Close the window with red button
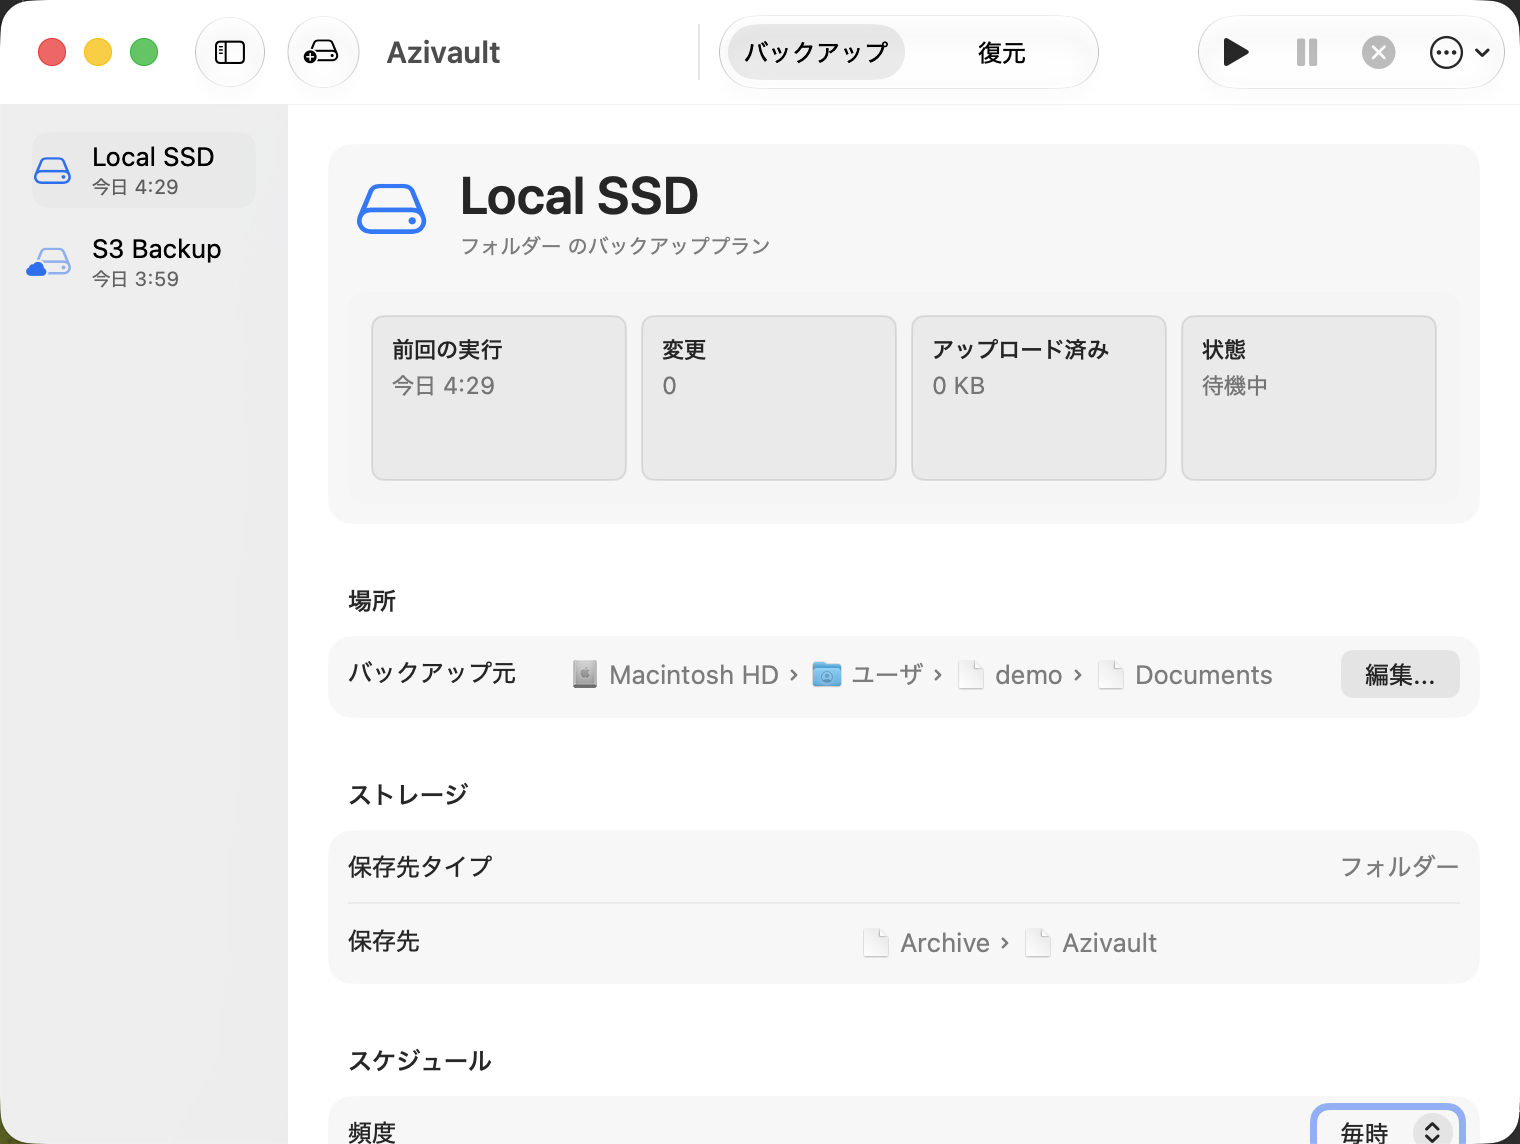Viewport: 1520px width, 1144px height. point(52,52)
